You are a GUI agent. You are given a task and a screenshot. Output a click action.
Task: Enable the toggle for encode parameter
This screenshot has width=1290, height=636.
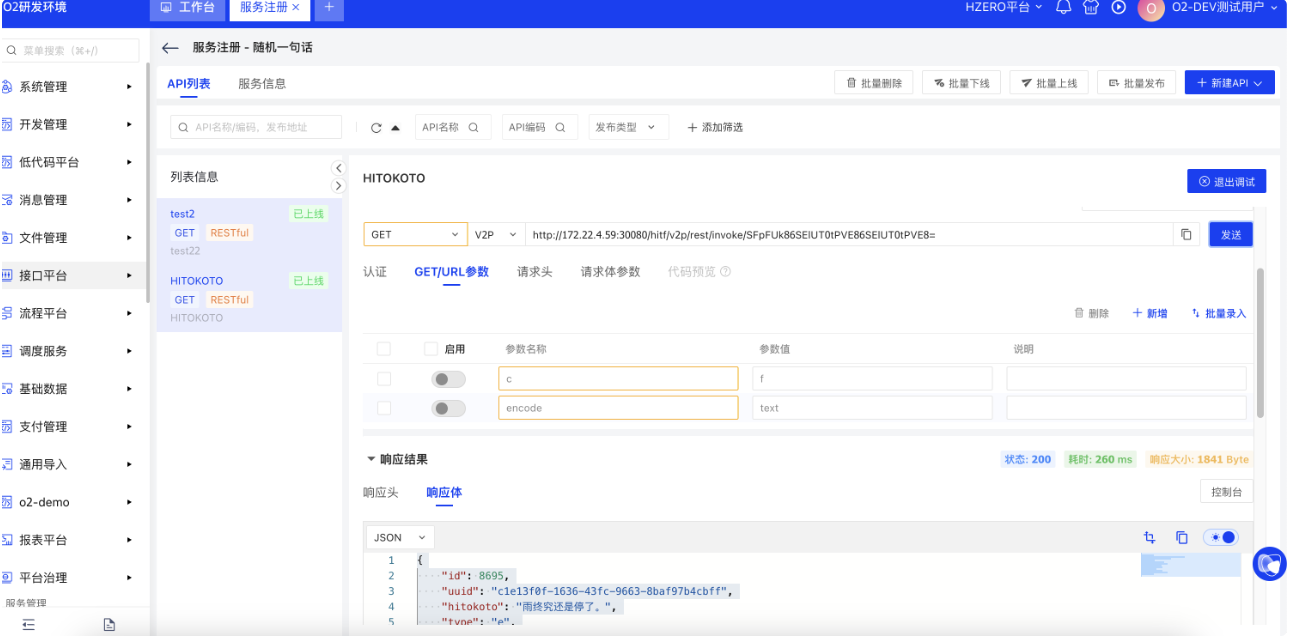(449, 408)
